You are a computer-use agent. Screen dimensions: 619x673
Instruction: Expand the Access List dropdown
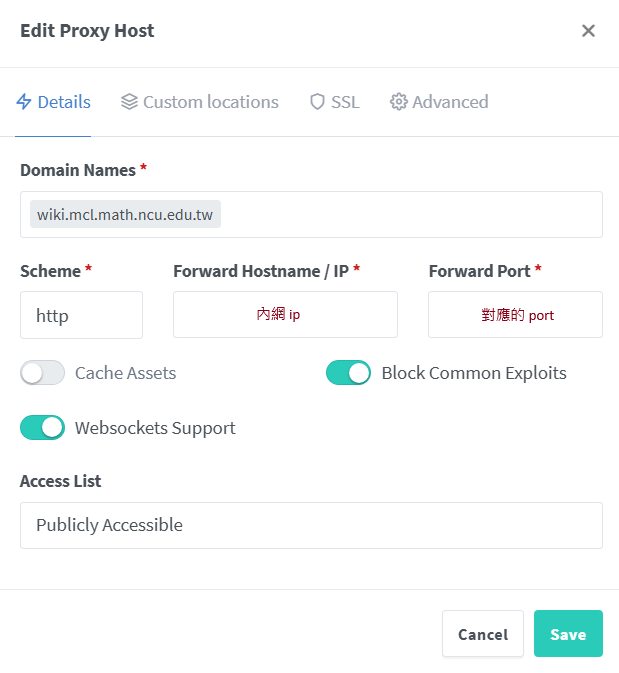coord(311,525)
